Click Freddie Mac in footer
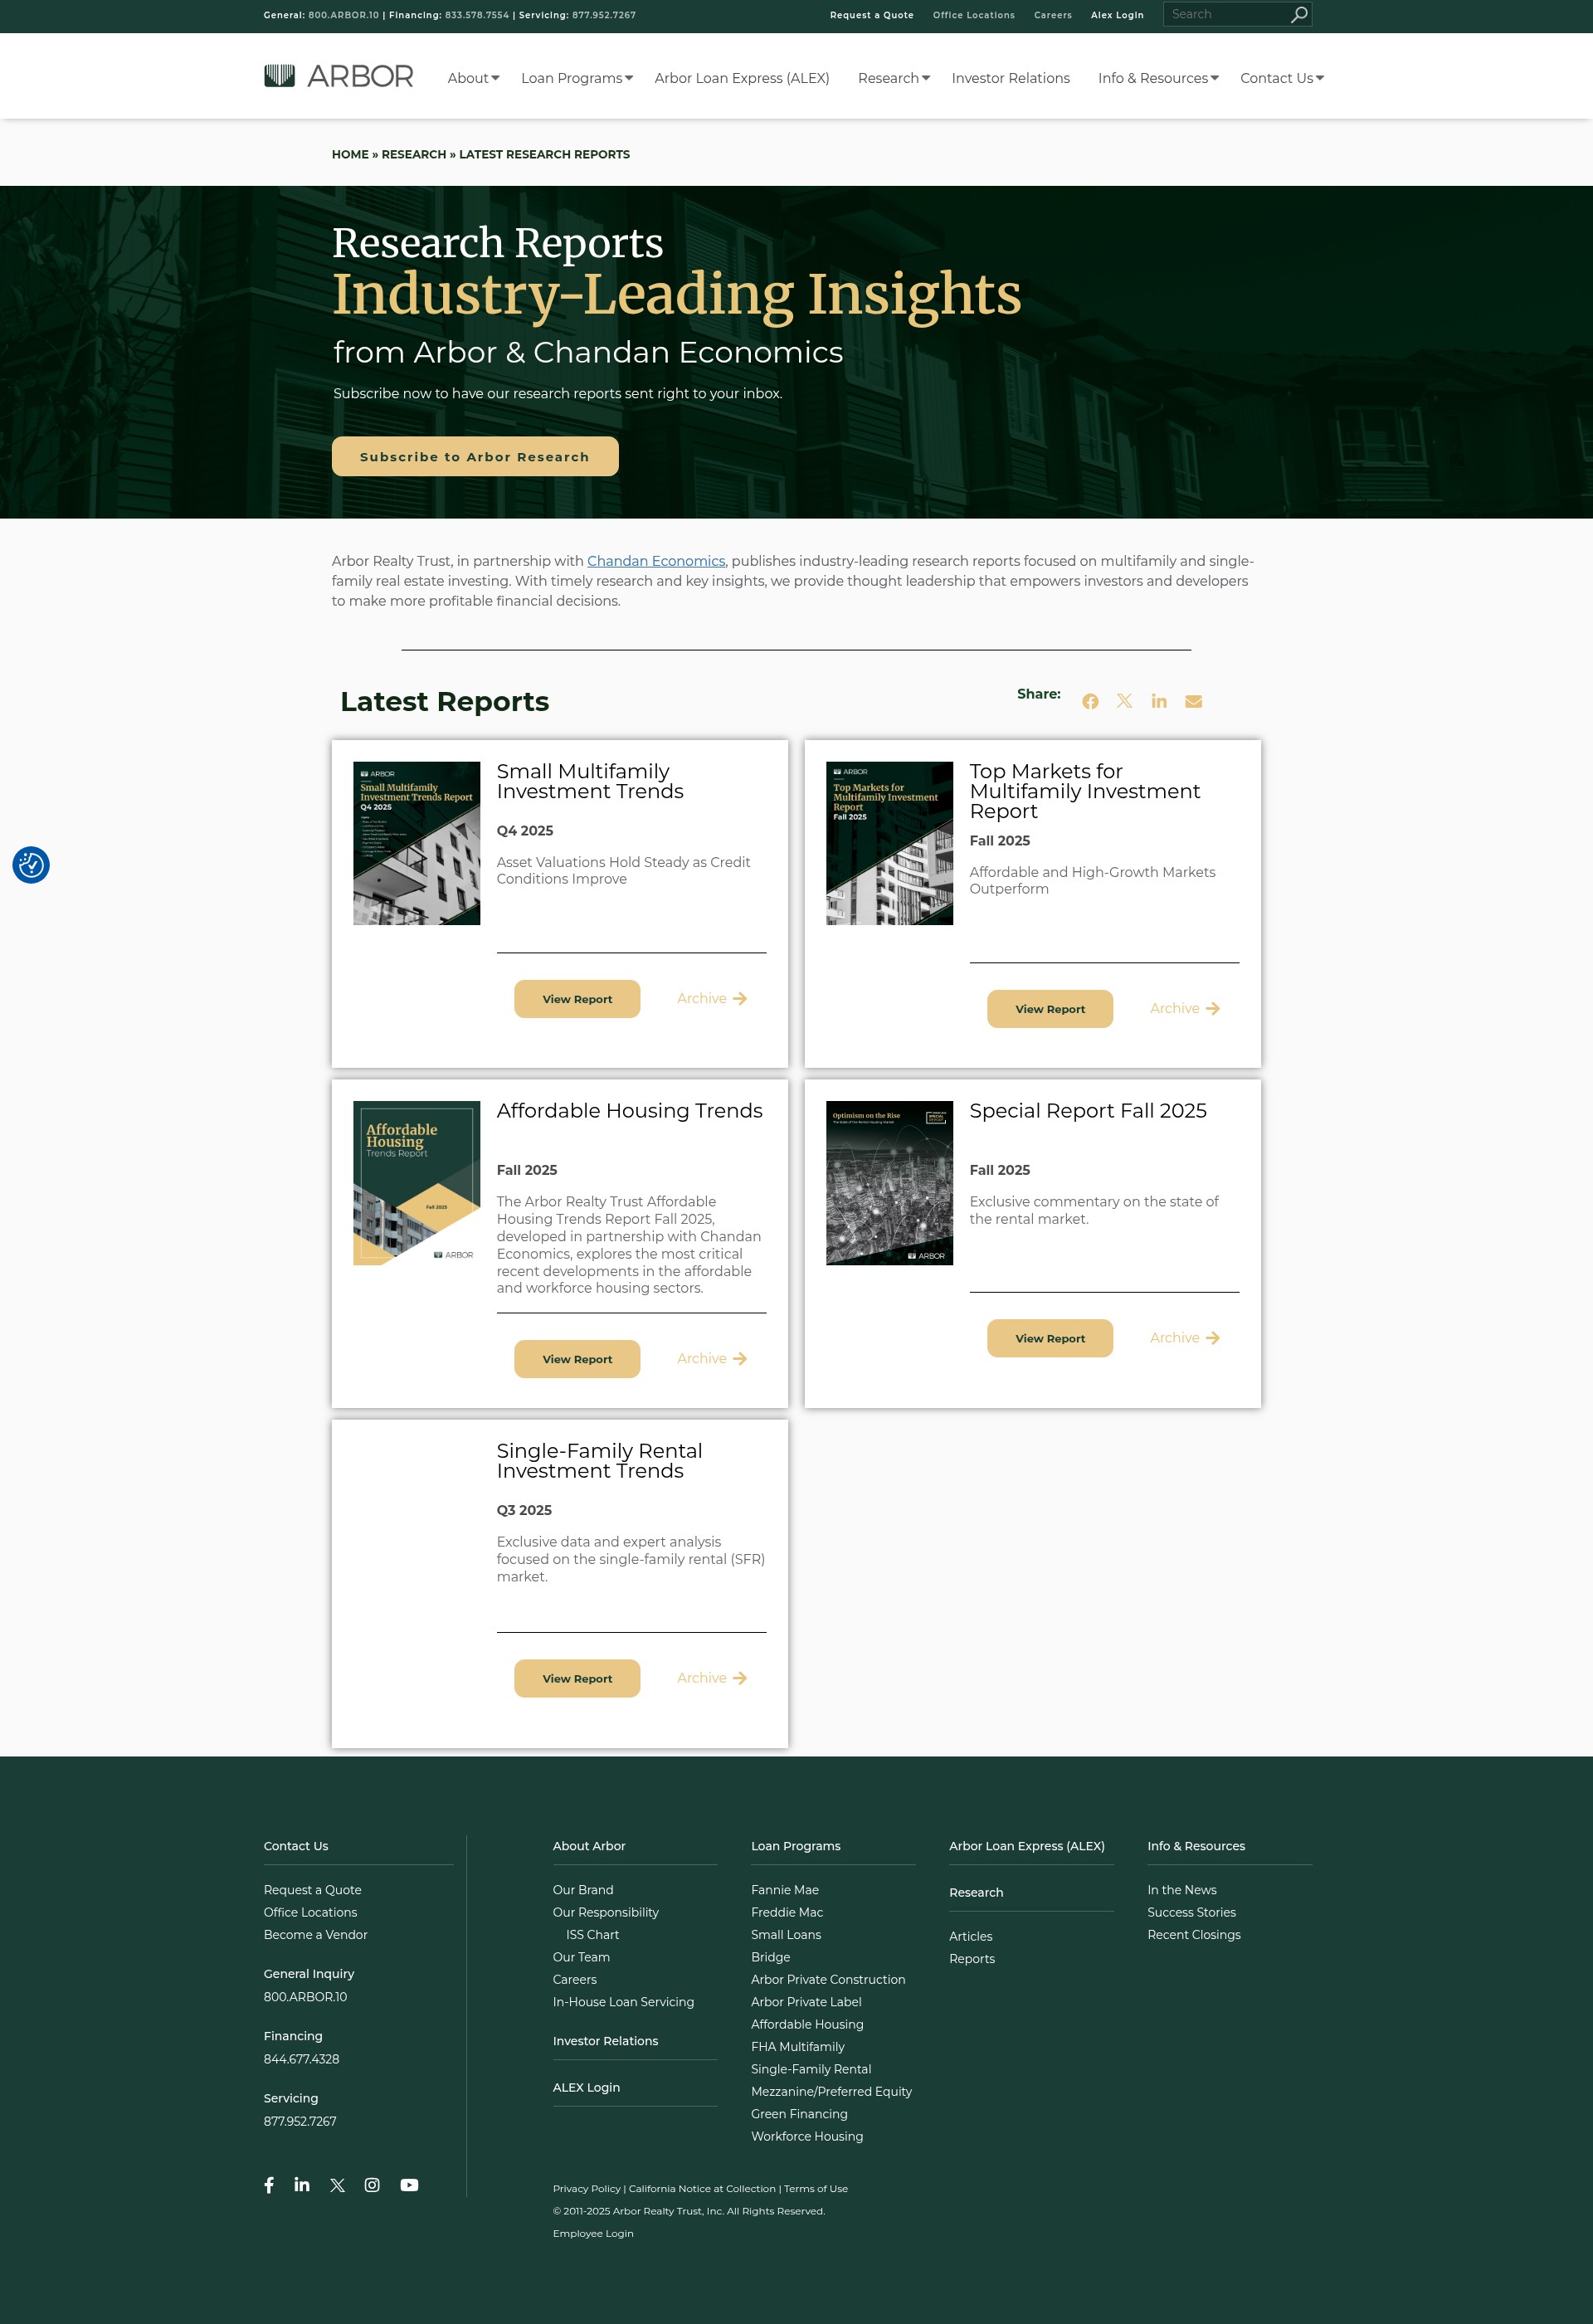1593x2324 pixels. tap(787, 1912)
